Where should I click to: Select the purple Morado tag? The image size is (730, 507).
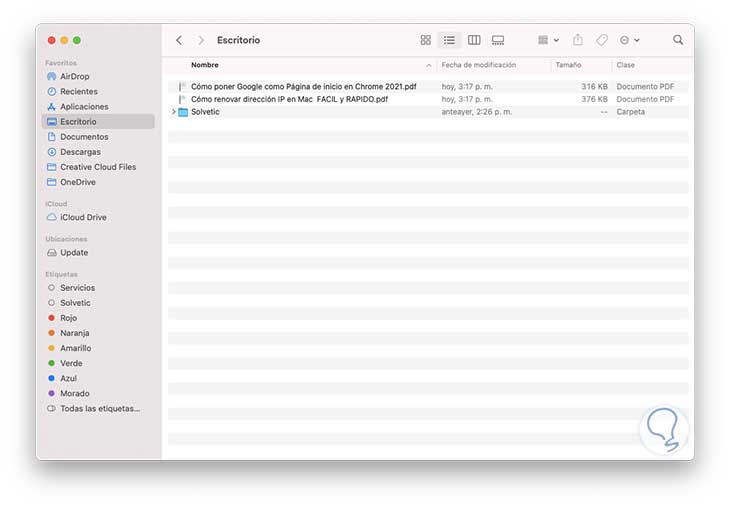[x=98, y=393]
